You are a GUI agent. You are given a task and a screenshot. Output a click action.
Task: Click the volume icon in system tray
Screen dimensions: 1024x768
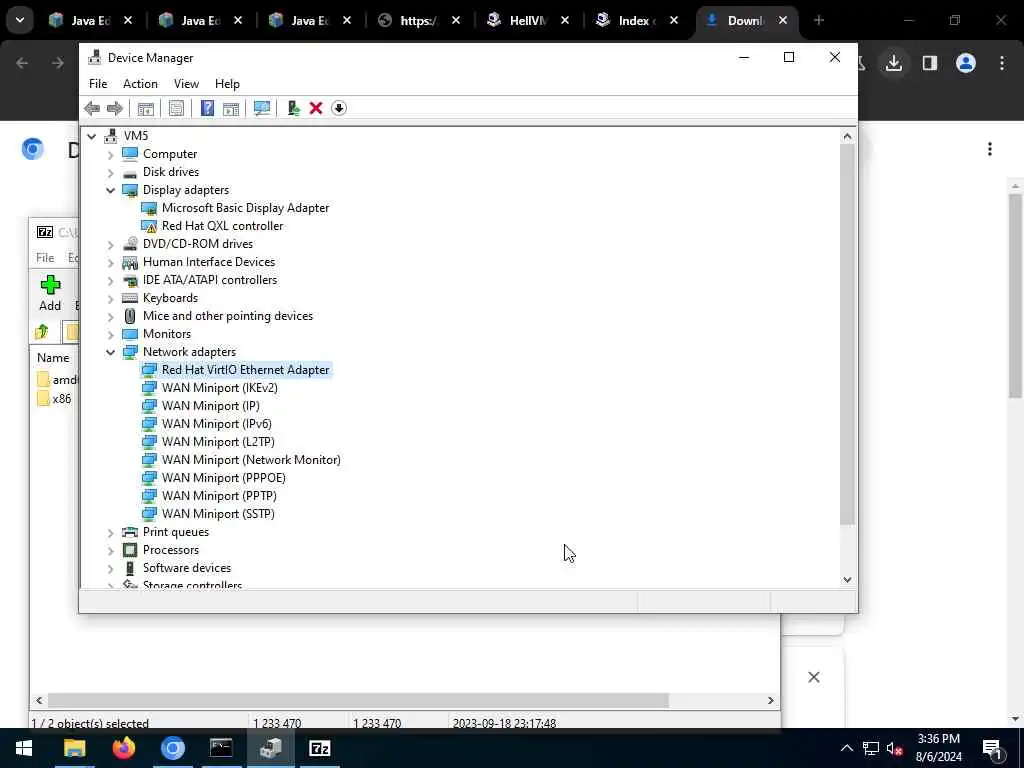click(x=894, y=749)
